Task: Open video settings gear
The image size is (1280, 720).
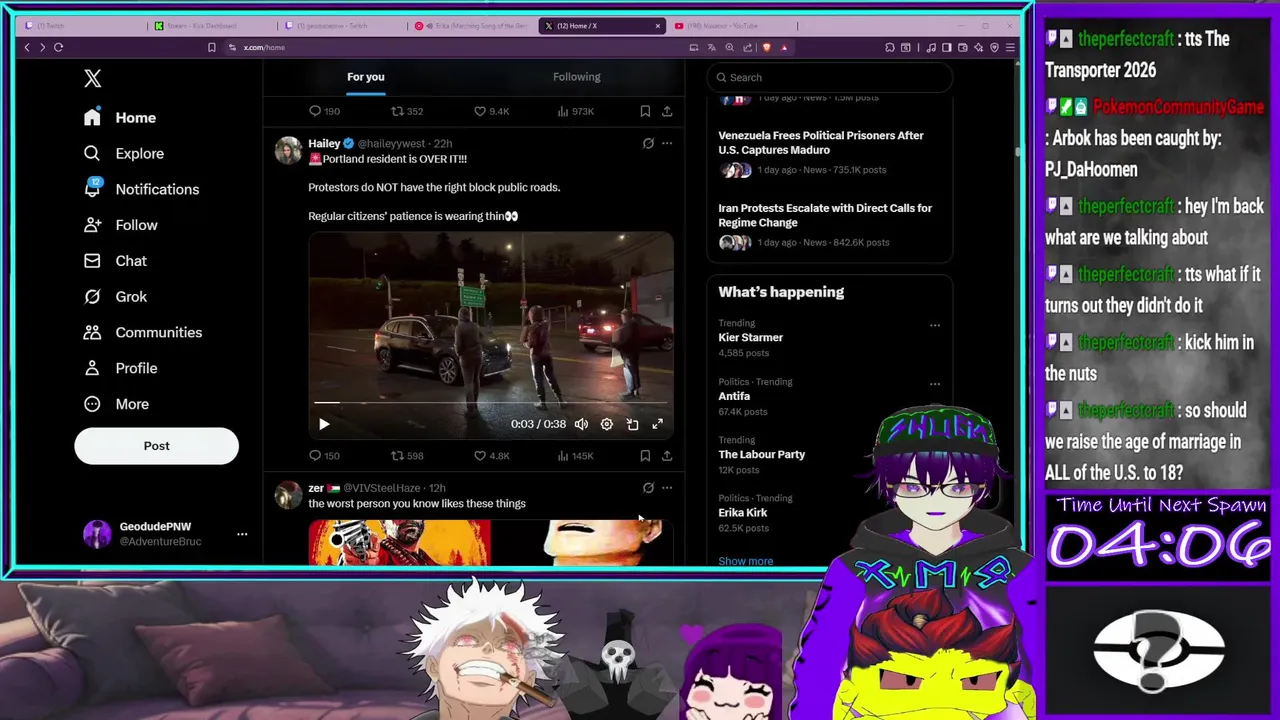Action: (606, 424)
